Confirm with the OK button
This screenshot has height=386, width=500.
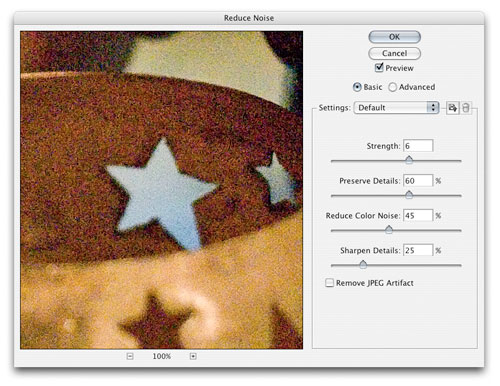(394, 37)
